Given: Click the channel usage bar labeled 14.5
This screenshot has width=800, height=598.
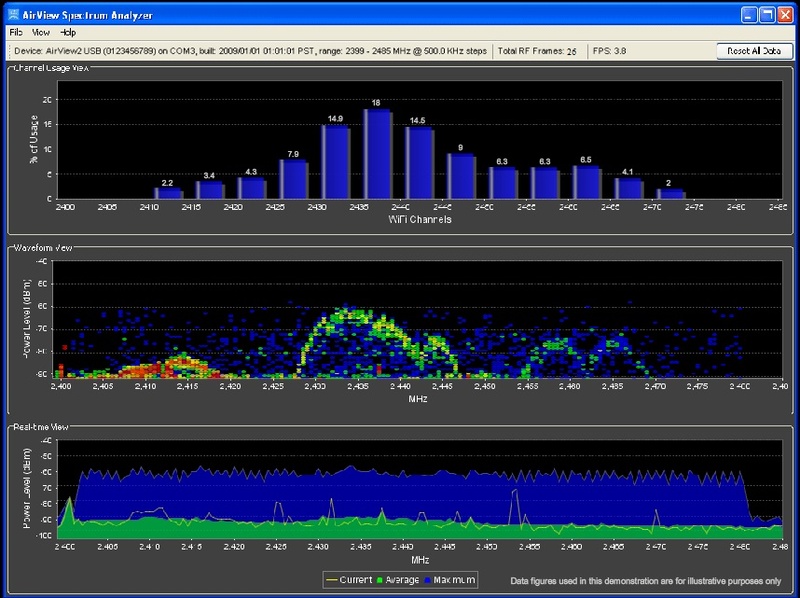Looking at the screenshot, I should [419, 163].
